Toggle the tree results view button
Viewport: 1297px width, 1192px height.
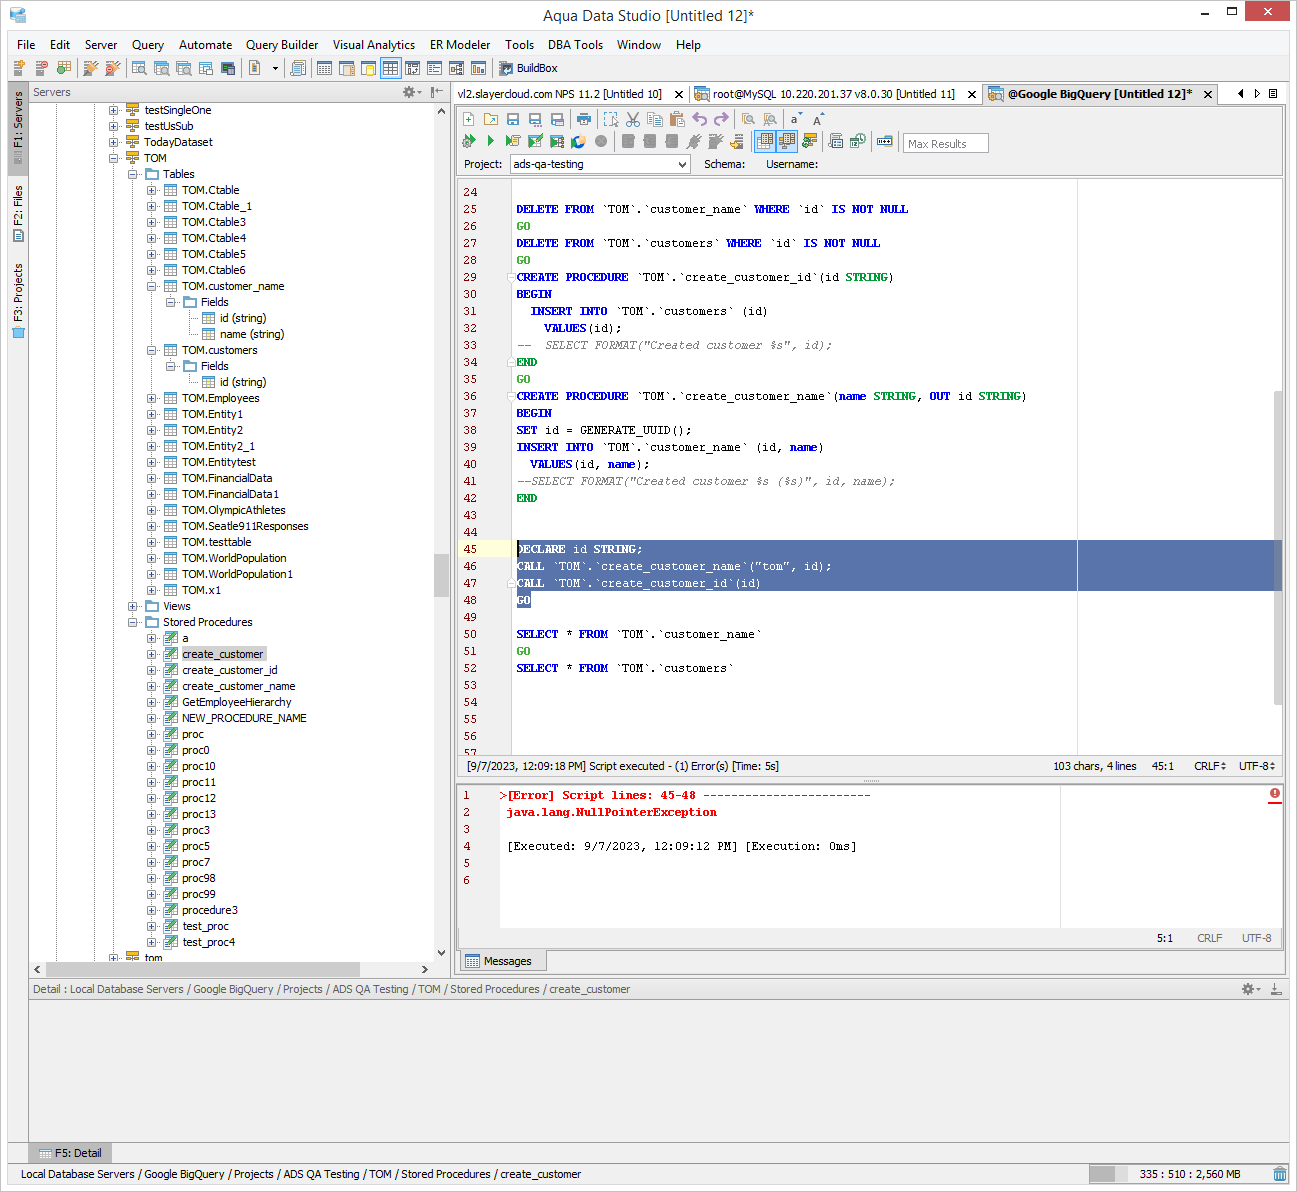(787, 141)
